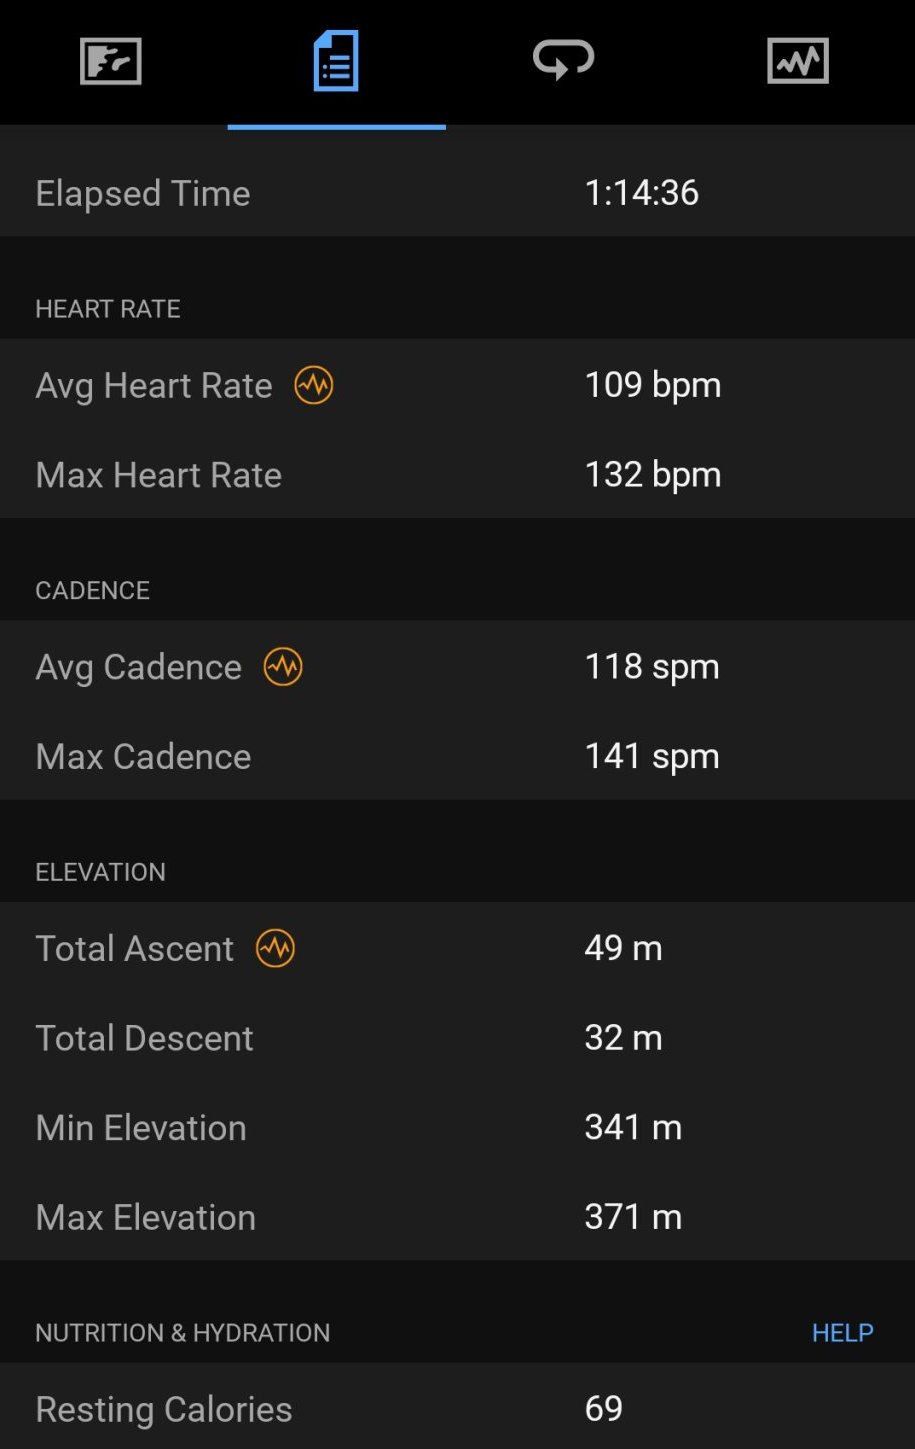This screenshot has width=915, height=1449.
Task: Select the Max Cadence row
Action: pyautogui.click(x=457, y=757)
